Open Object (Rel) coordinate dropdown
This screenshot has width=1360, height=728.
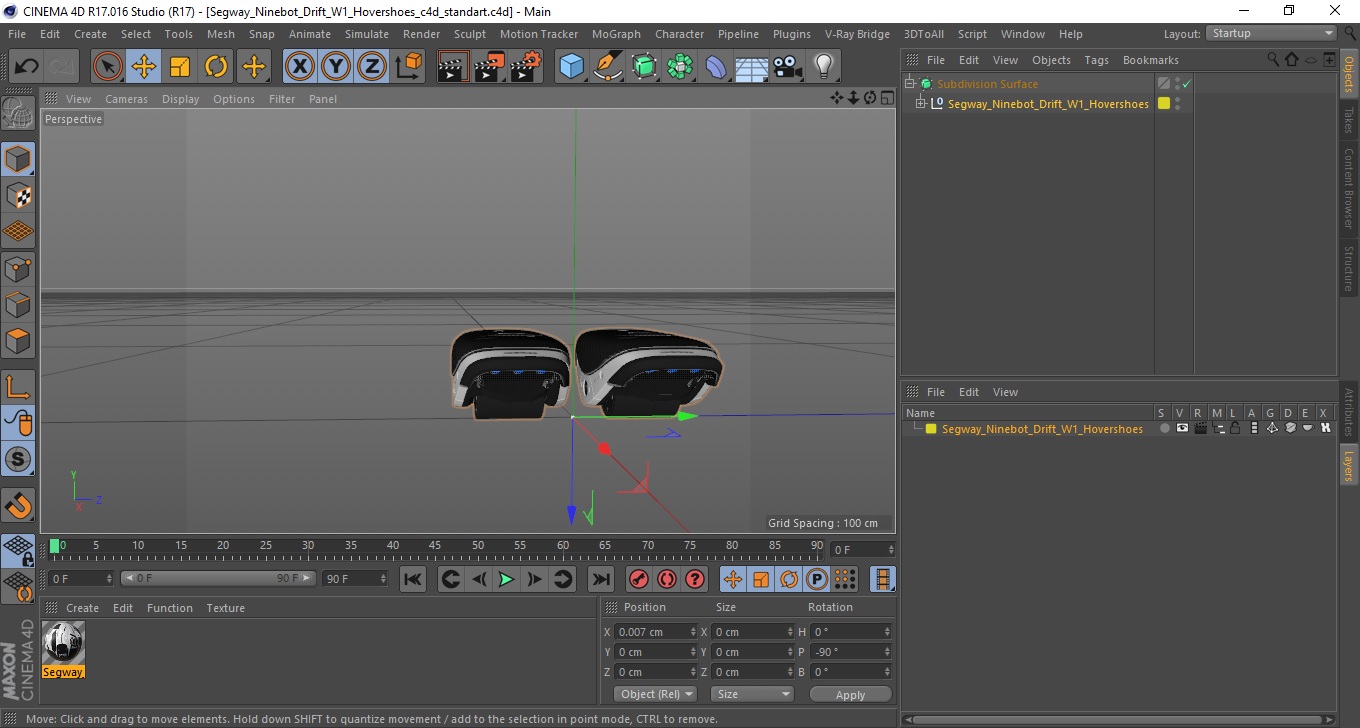656,694
